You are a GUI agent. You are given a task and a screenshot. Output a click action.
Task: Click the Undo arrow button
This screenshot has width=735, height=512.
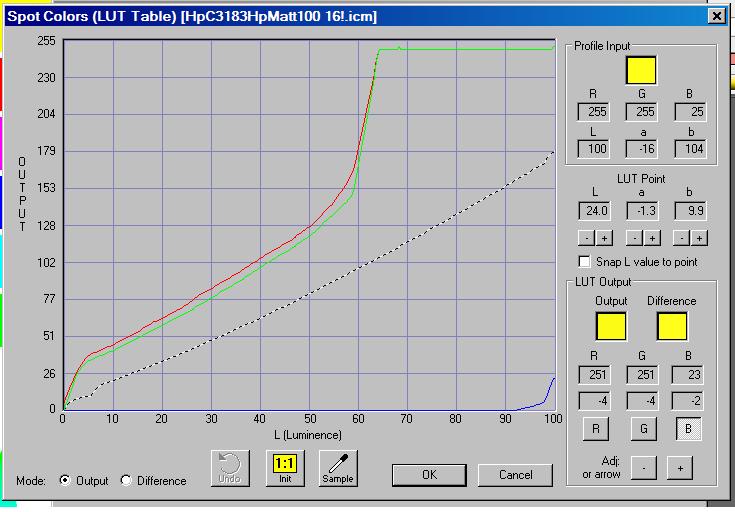click(x=230, y=468)
